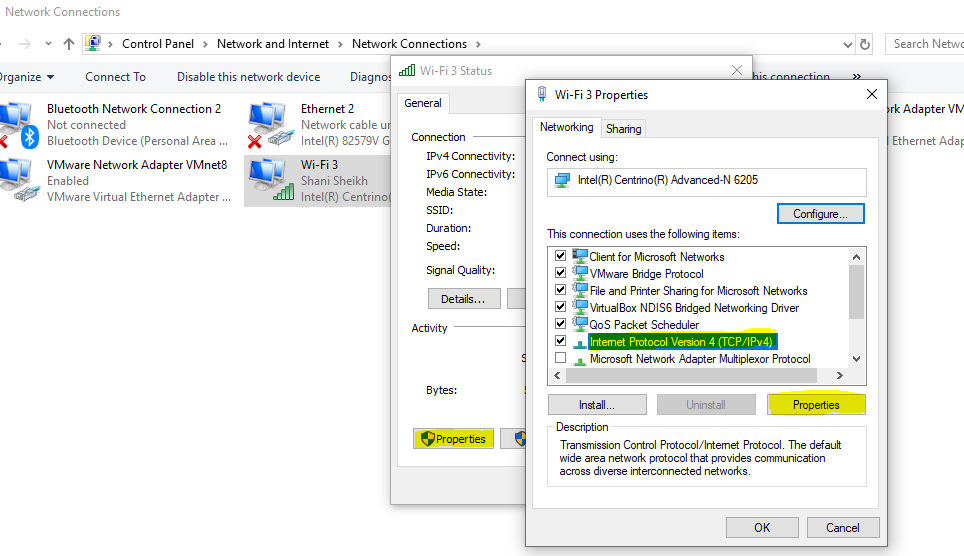The width and height of the screenshot is (964, 556).
Task: Click items list scroll down arrow
Action: click(856, 359)
